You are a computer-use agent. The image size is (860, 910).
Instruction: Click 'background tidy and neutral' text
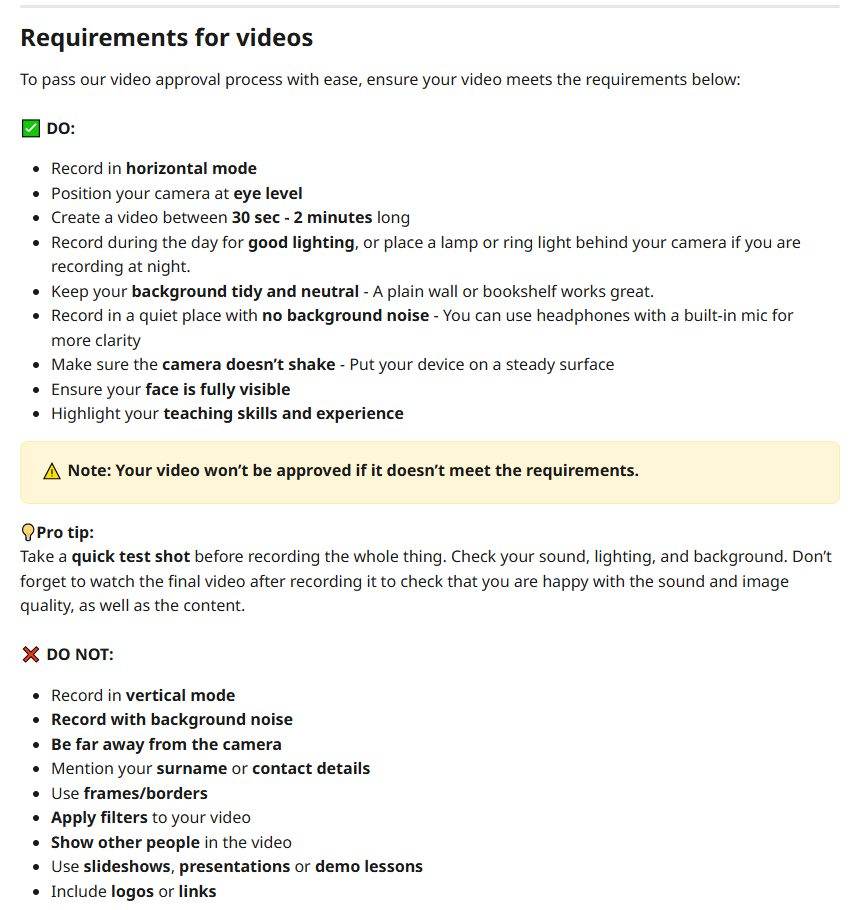click(x=245, y=291)
